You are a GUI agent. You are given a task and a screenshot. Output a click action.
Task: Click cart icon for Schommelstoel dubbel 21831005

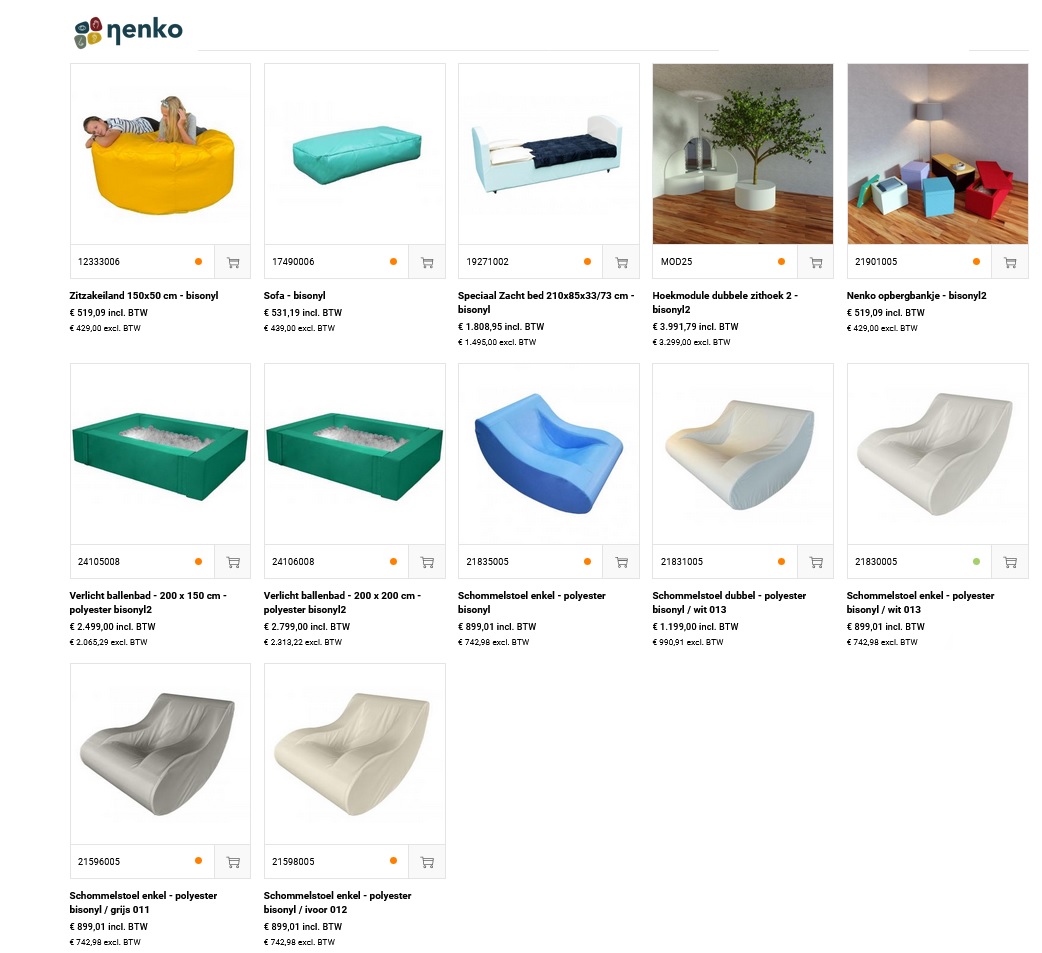(x=816, y=562)
